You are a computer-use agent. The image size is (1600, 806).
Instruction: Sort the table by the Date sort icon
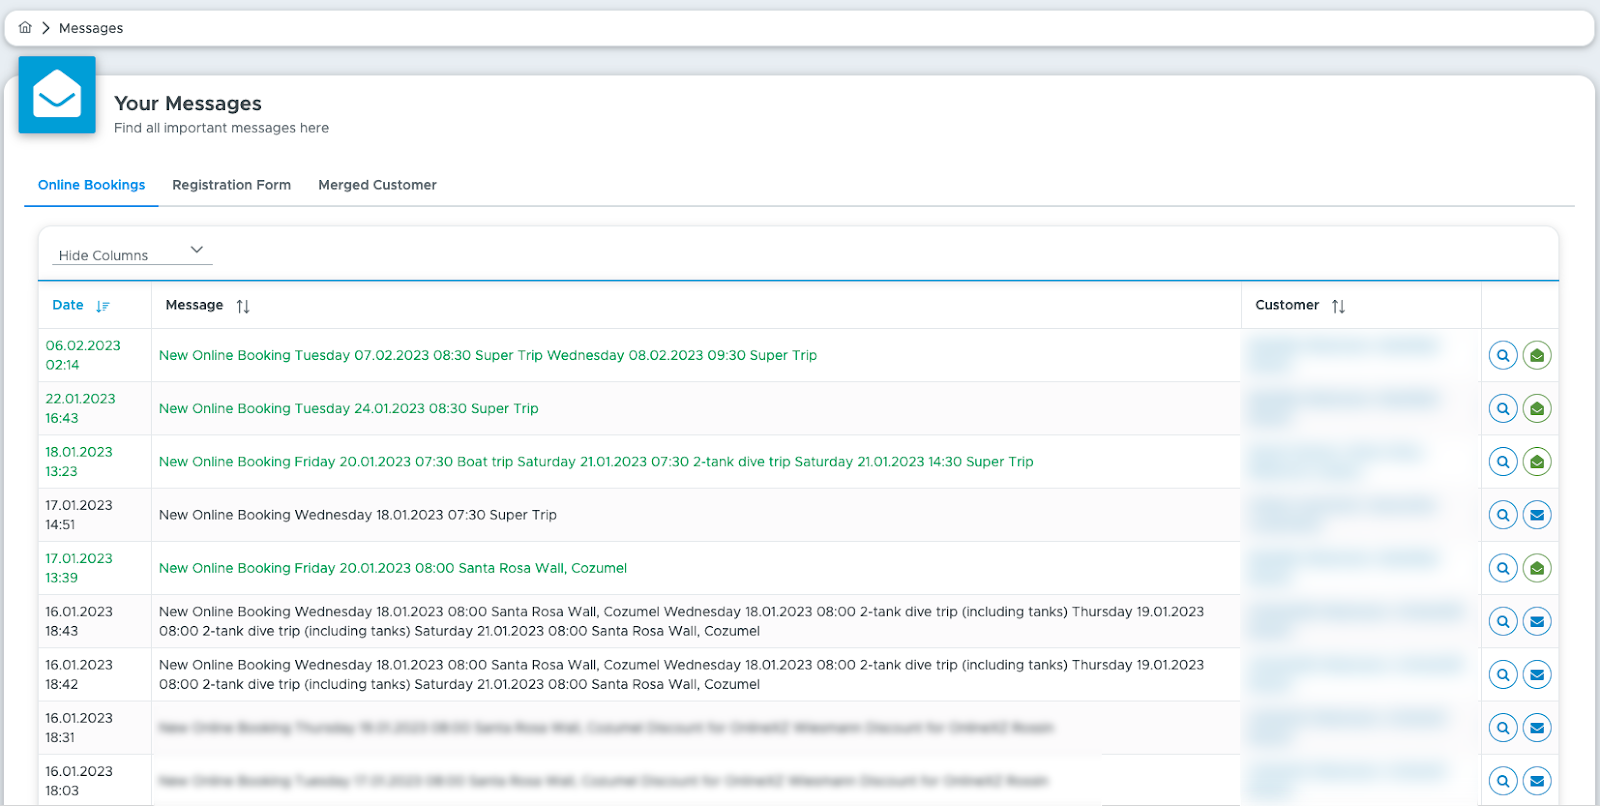click(103, 306)
